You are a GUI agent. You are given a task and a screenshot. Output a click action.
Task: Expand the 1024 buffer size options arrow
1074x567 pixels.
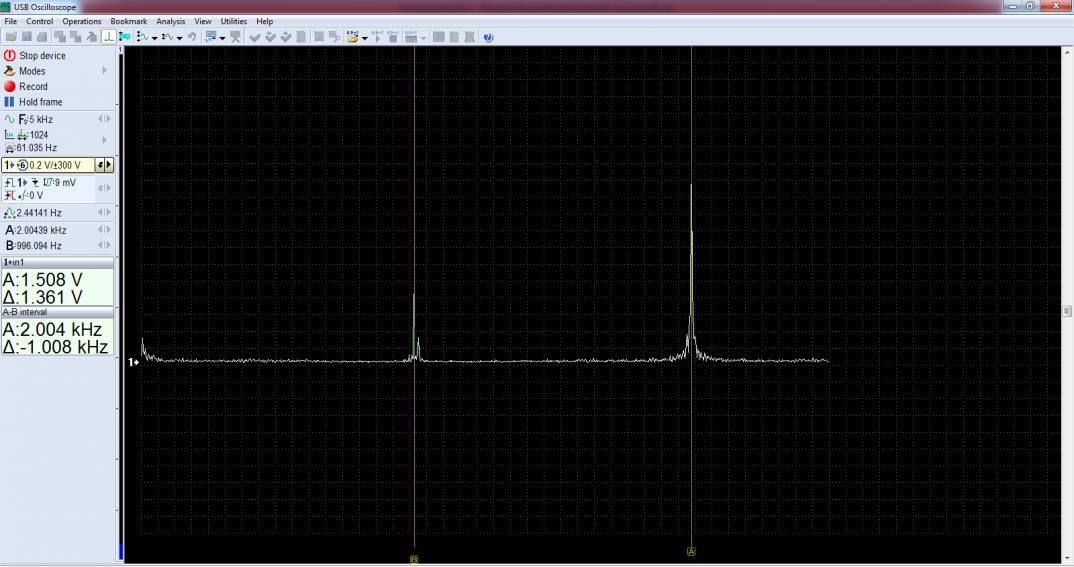104,140
